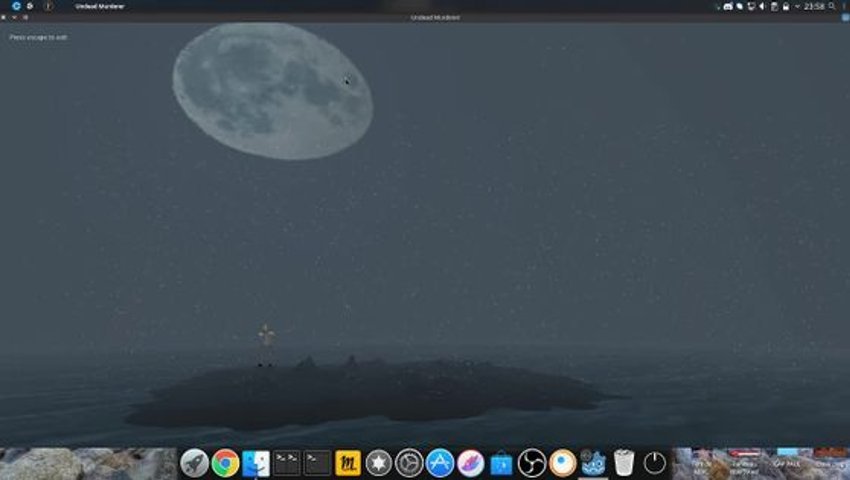This screenshot has height=480, width=850.
Task: Switch to the Godot engine dock icon
Action: 593,463
